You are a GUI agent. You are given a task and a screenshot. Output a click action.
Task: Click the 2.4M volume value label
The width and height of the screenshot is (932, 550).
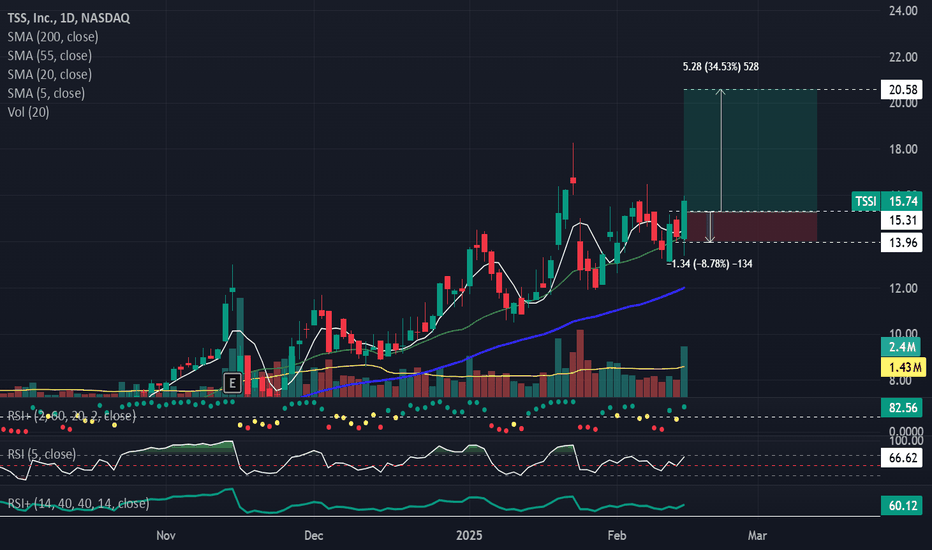(902, 347)
